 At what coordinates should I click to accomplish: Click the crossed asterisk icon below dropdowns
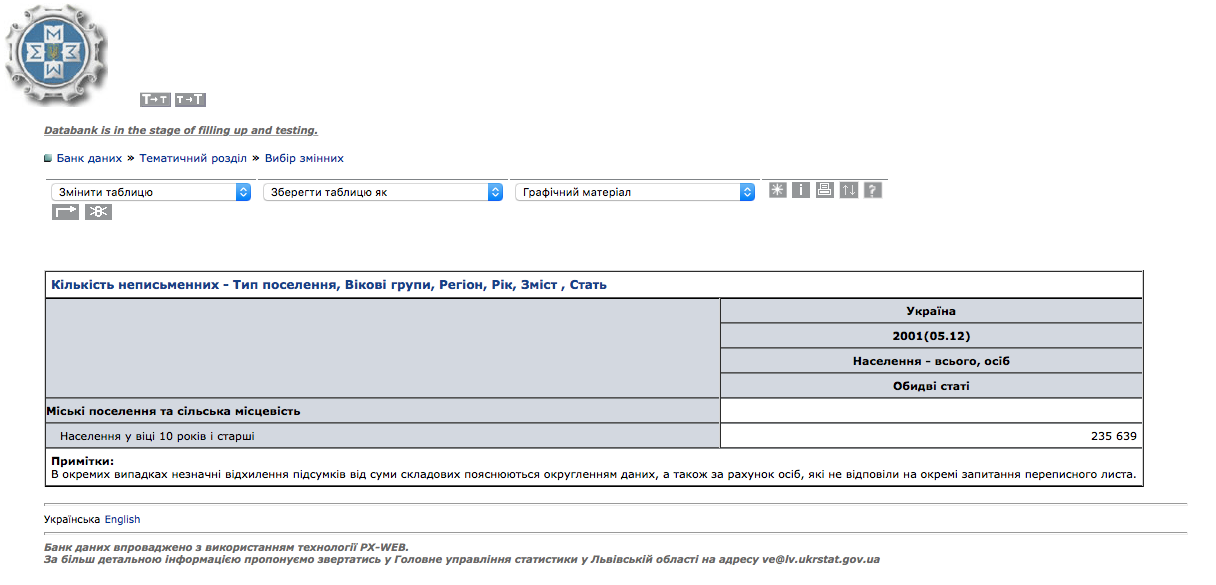(98, 212)
